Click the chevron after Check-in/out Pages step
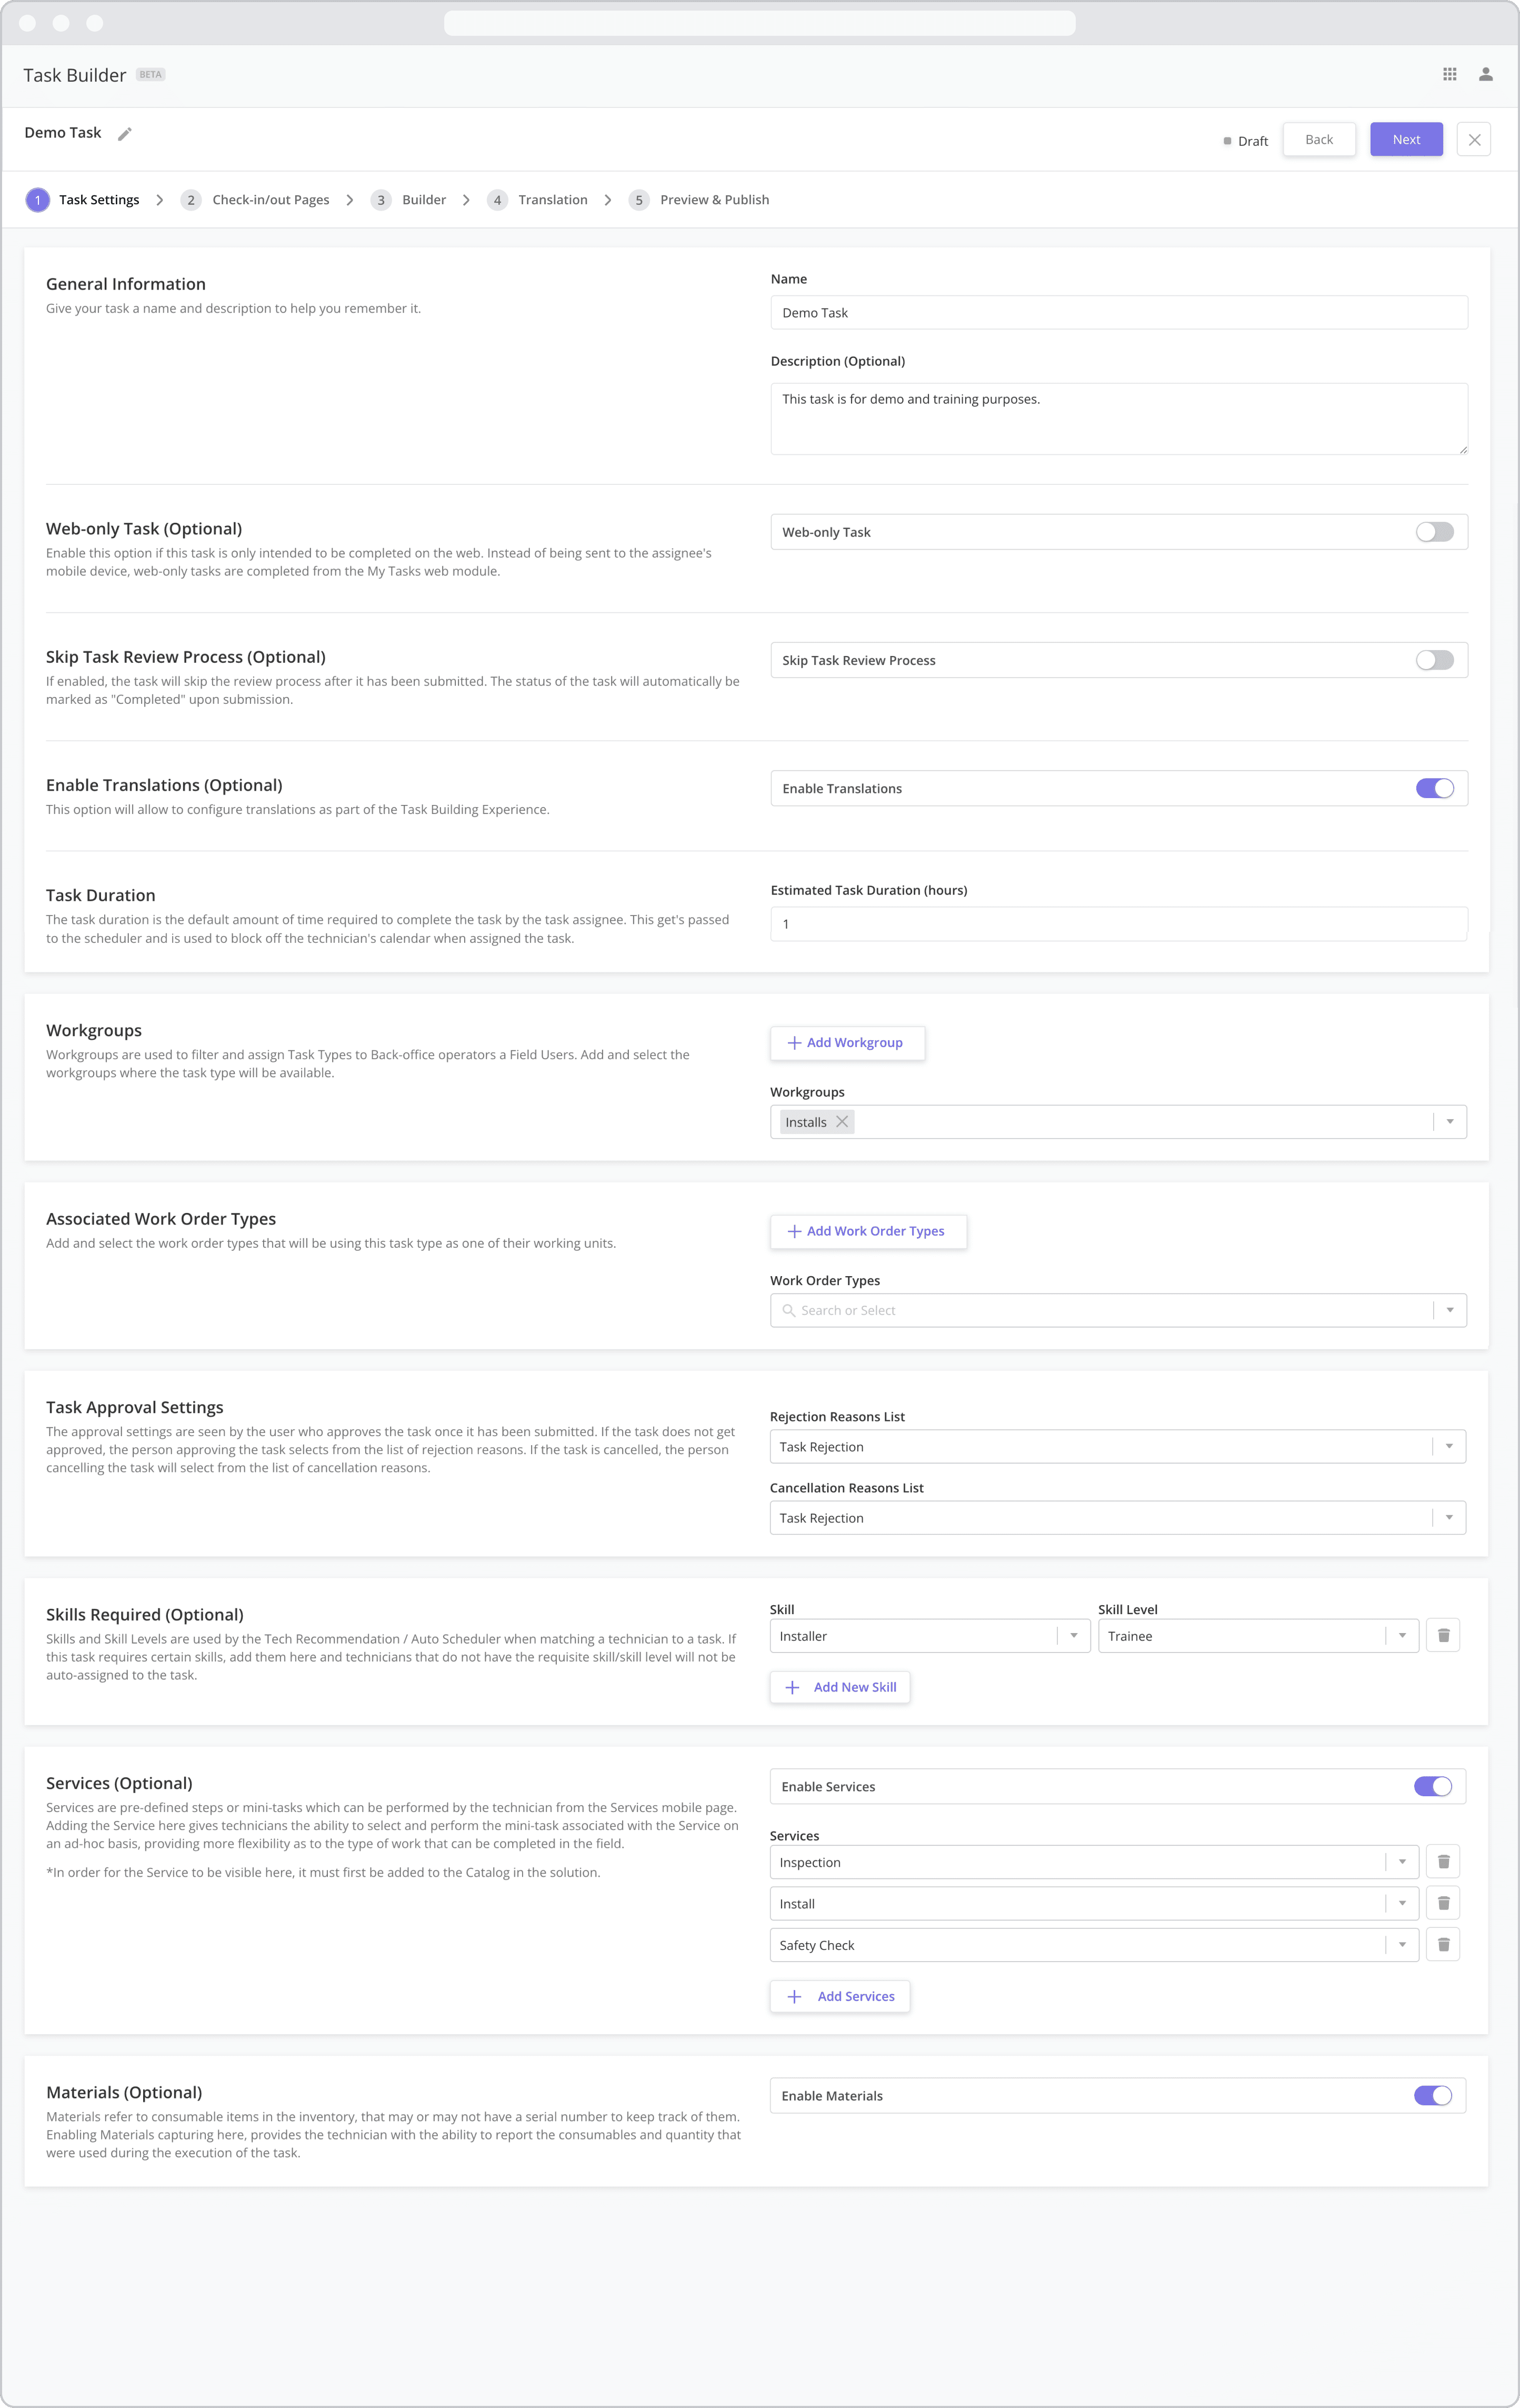Viewport: 1520px width, 2408px height. click(349, 200)
